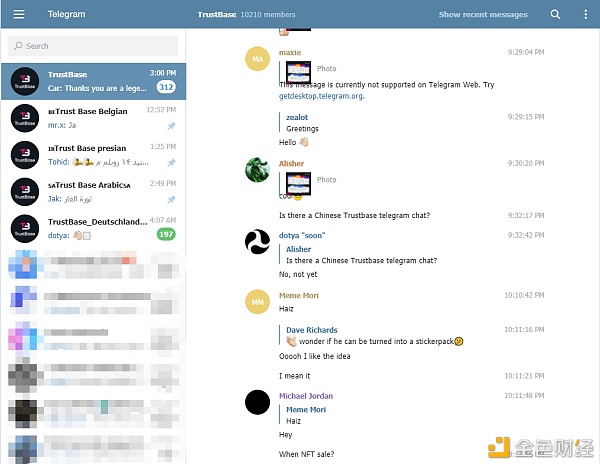Click timestamp 9:29:04 PM

[x=526, y=52]
